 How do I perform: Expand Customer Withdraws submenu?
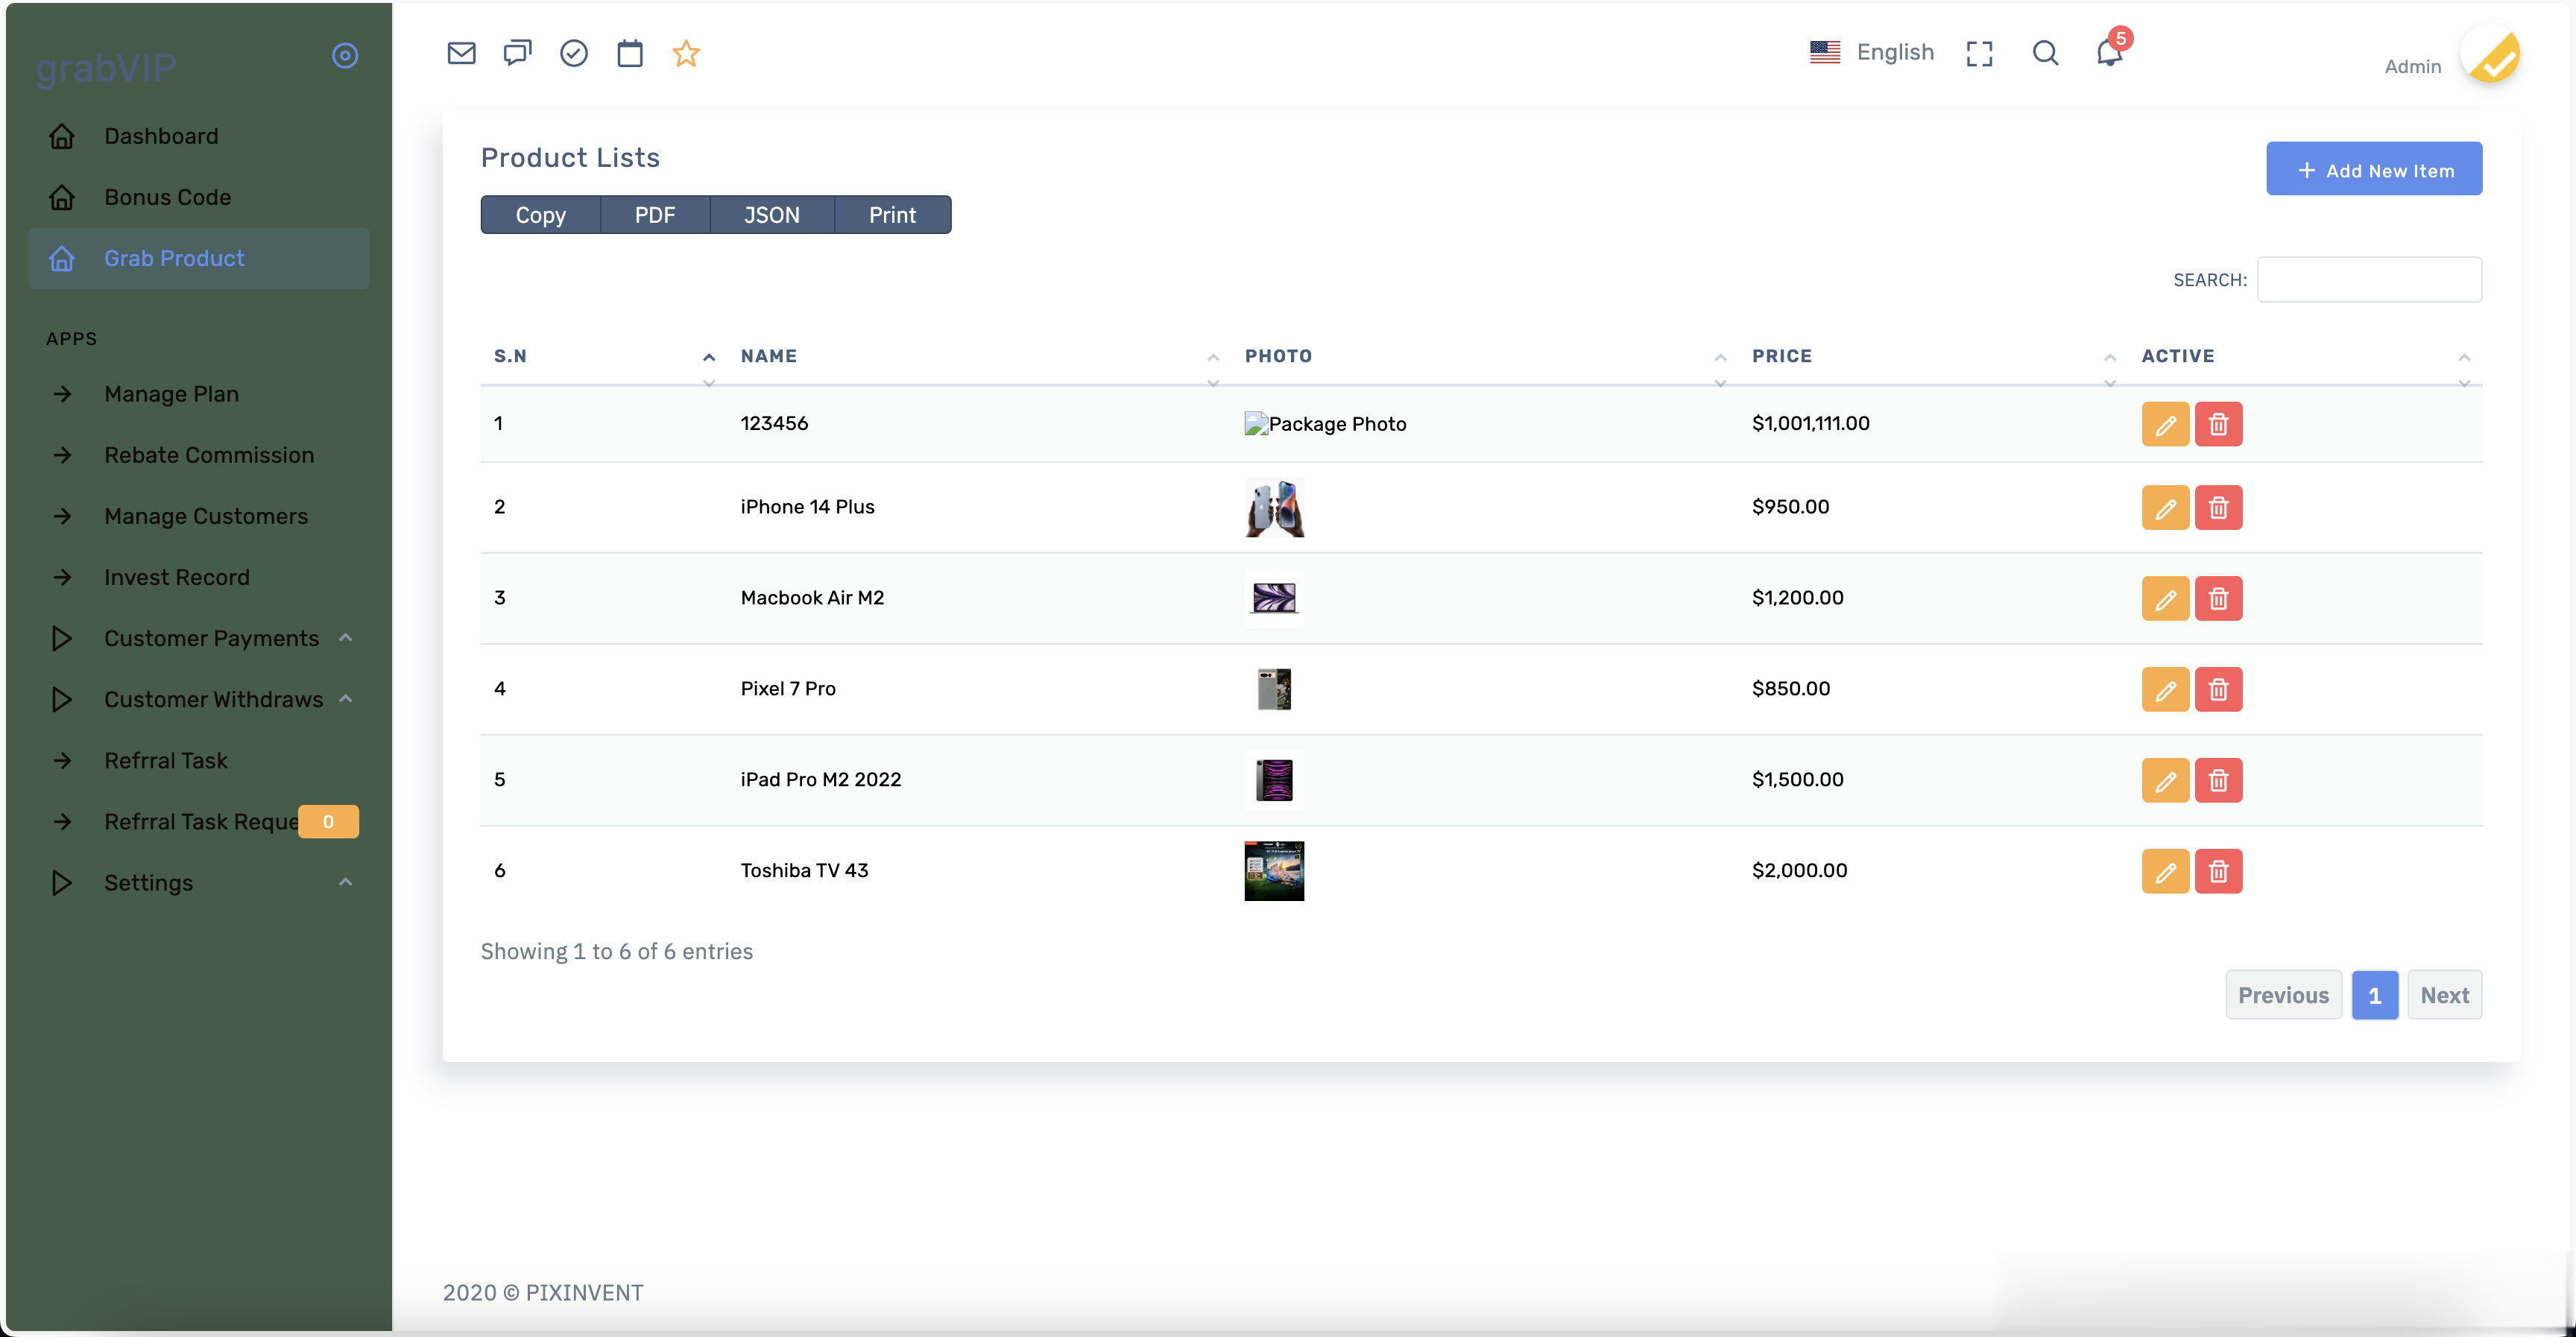click(x=213, y=699)
